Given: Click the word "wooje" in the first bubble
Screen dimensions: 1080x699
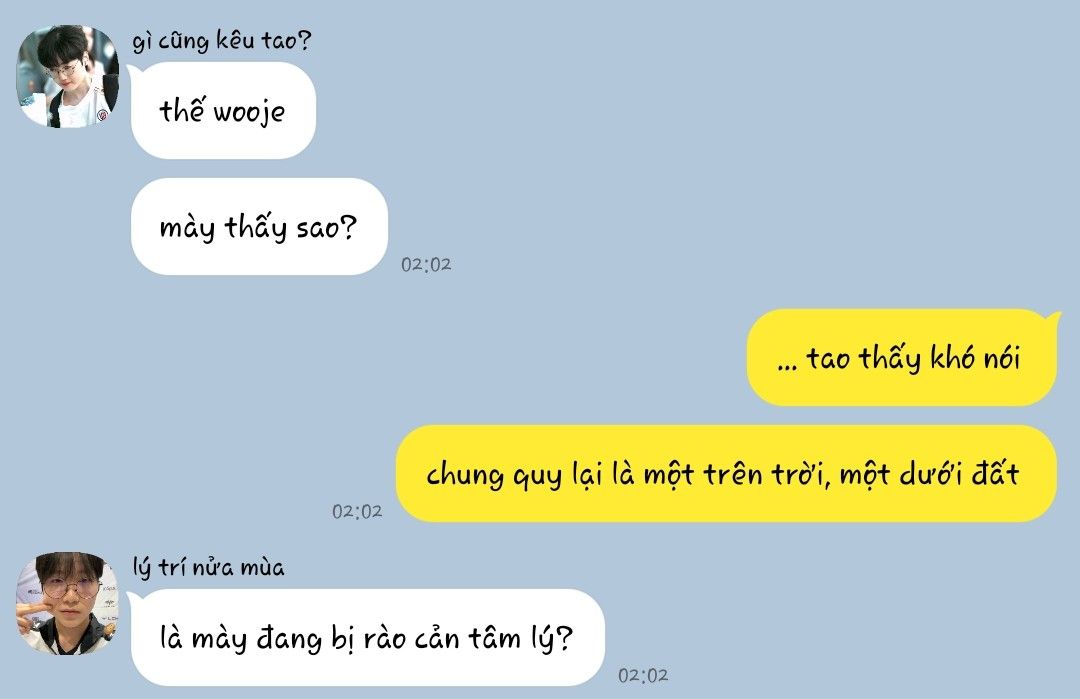Looking at the screenshot, I should (249, 112).
